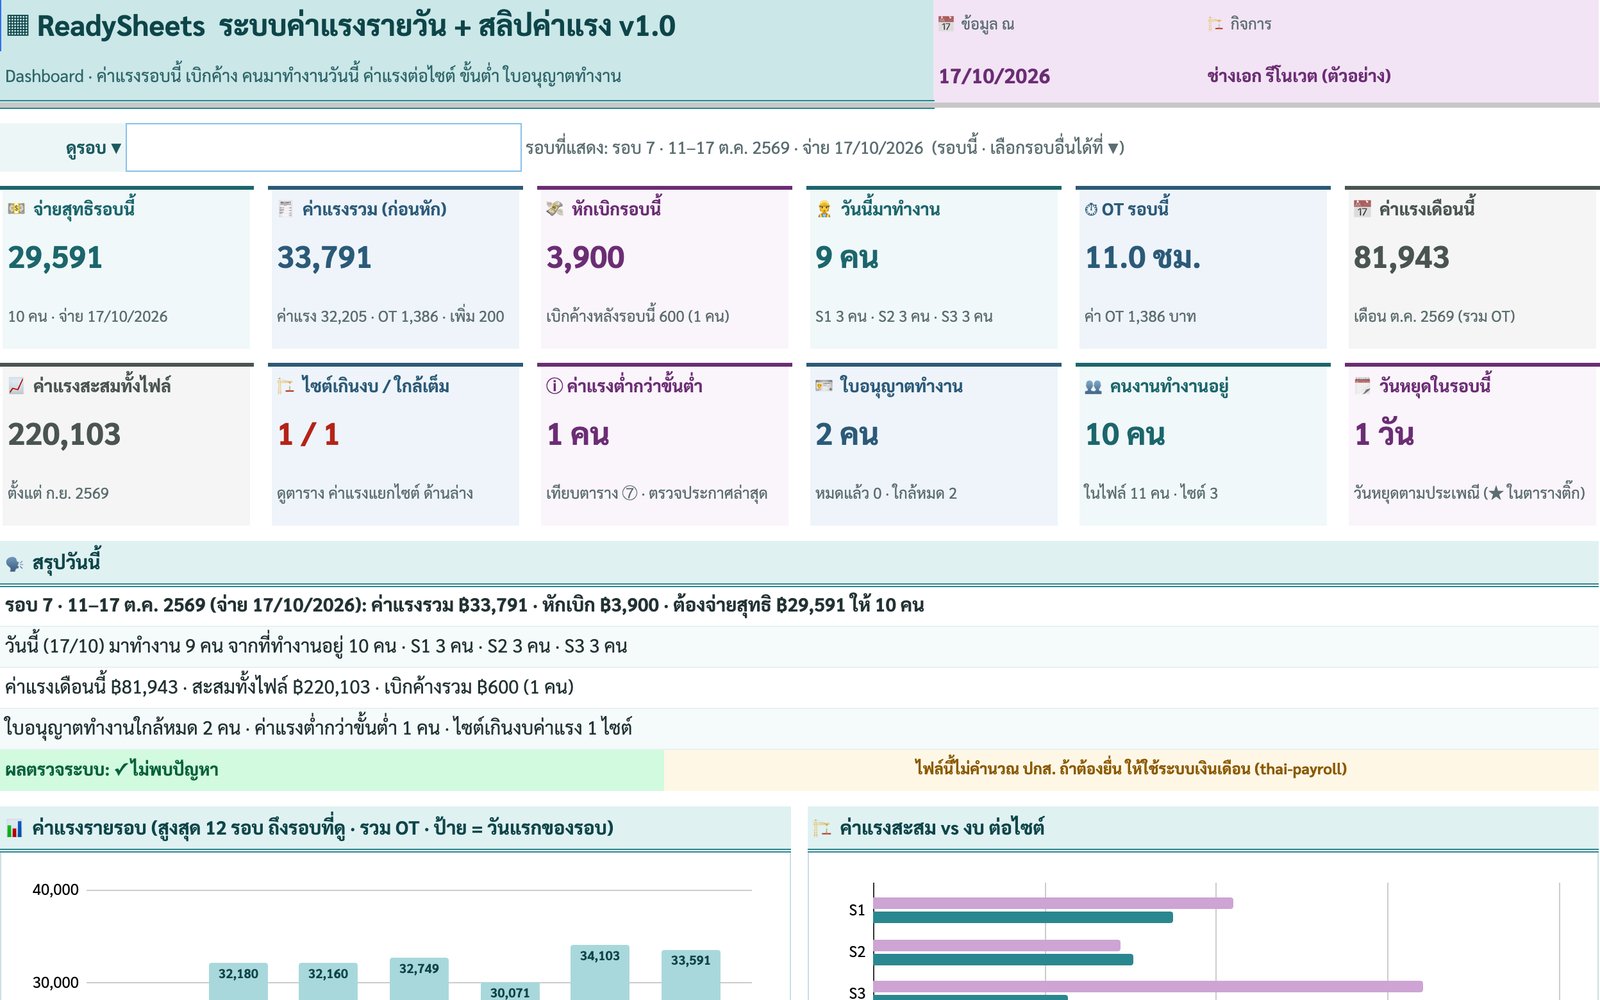Click the 11.0 ชม. OT value
Screen dimensions: 1600x1000
click(x=1143, y=258)
